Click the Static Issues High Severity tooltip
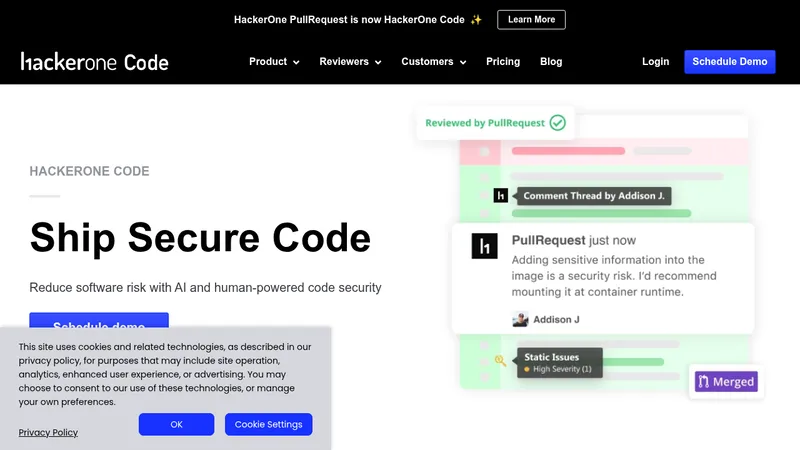Viewport: 800px width, 450px height. (x=560, y=363)
